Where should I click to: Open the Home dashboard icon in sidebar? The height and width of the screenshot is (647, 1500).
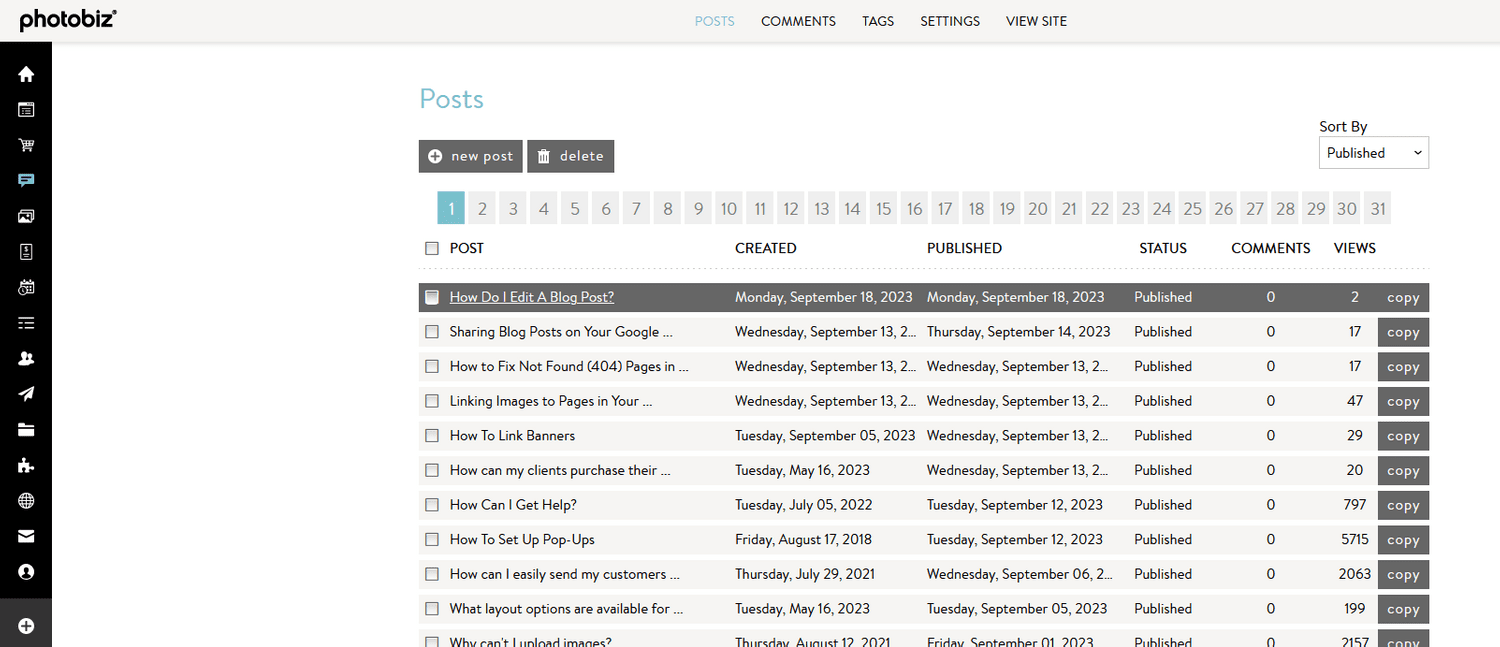pyautogui.click(x=25, y=74)
